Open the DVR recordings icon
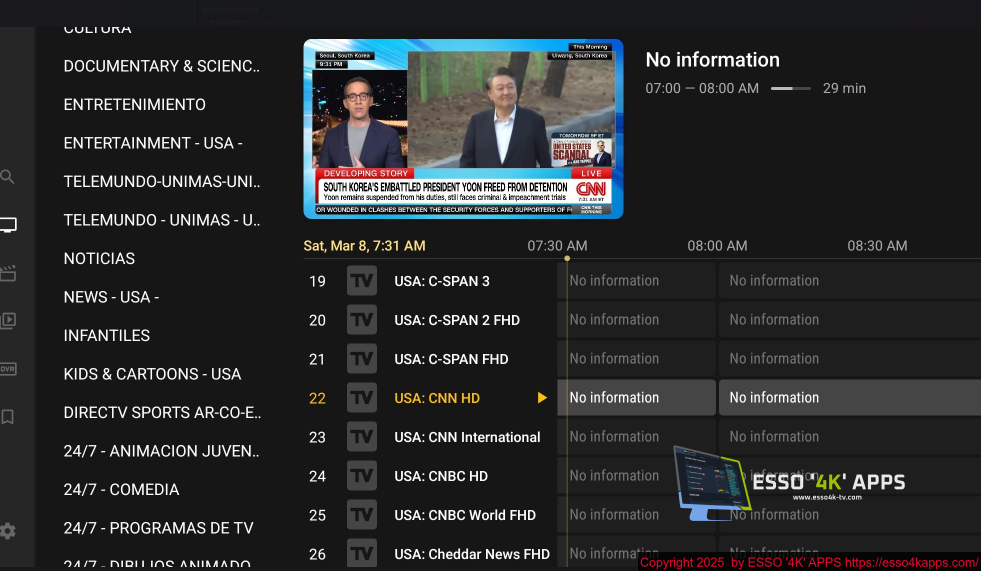 (8, 368)
